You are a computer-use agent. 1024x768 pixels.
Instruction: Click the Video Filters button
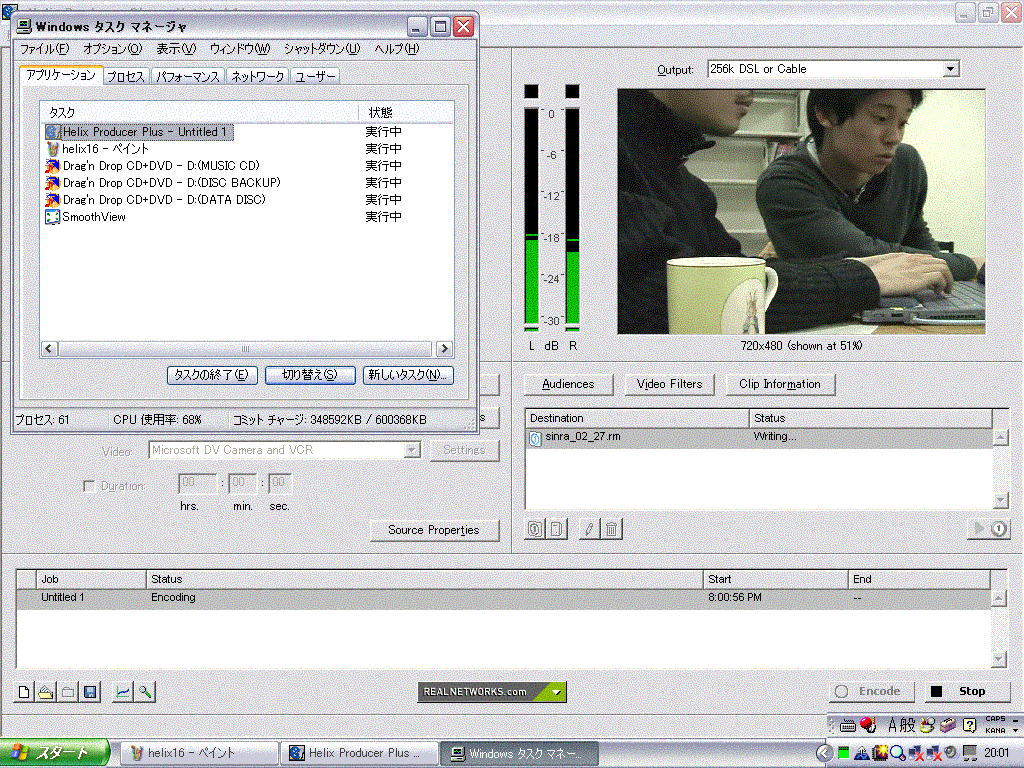[x=670, y=384]
